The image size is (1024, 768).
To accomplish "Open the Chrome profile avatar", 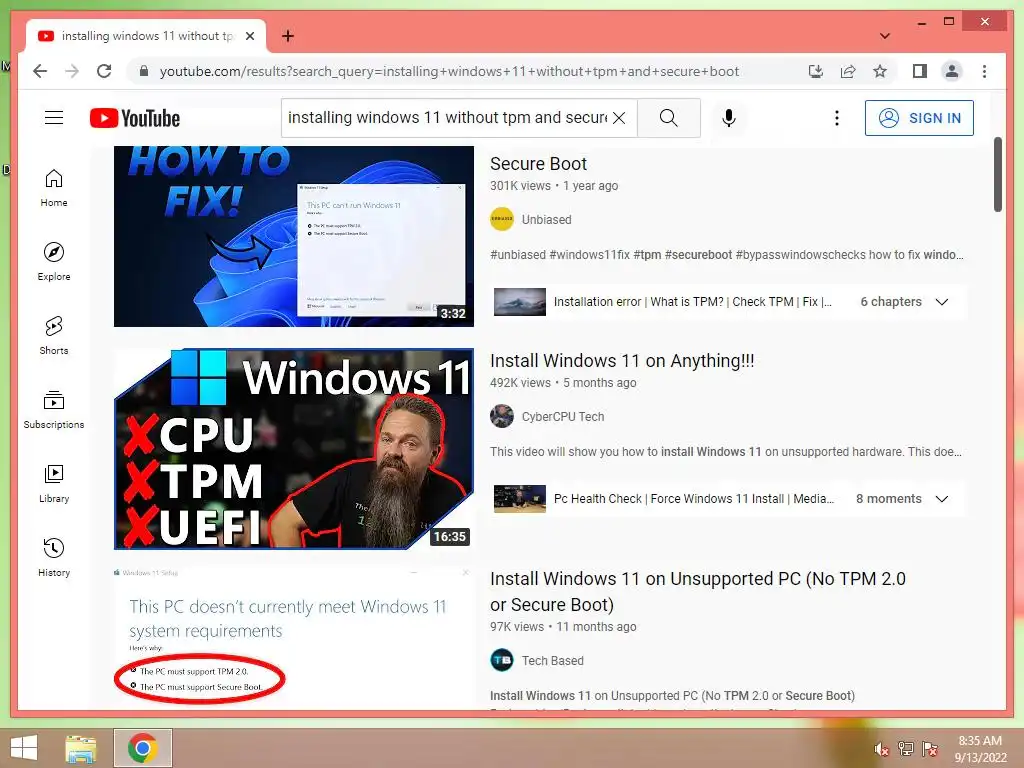I will [952, 71].
